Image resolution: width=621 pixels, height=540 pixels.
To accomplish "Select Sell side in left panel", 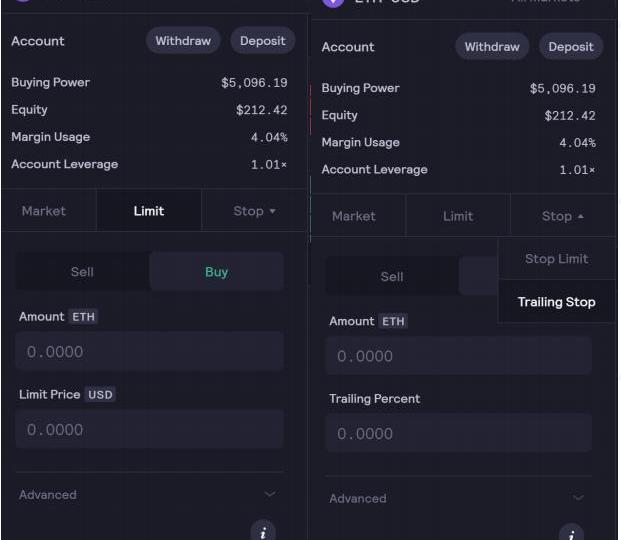I will [x=82, y=272].
